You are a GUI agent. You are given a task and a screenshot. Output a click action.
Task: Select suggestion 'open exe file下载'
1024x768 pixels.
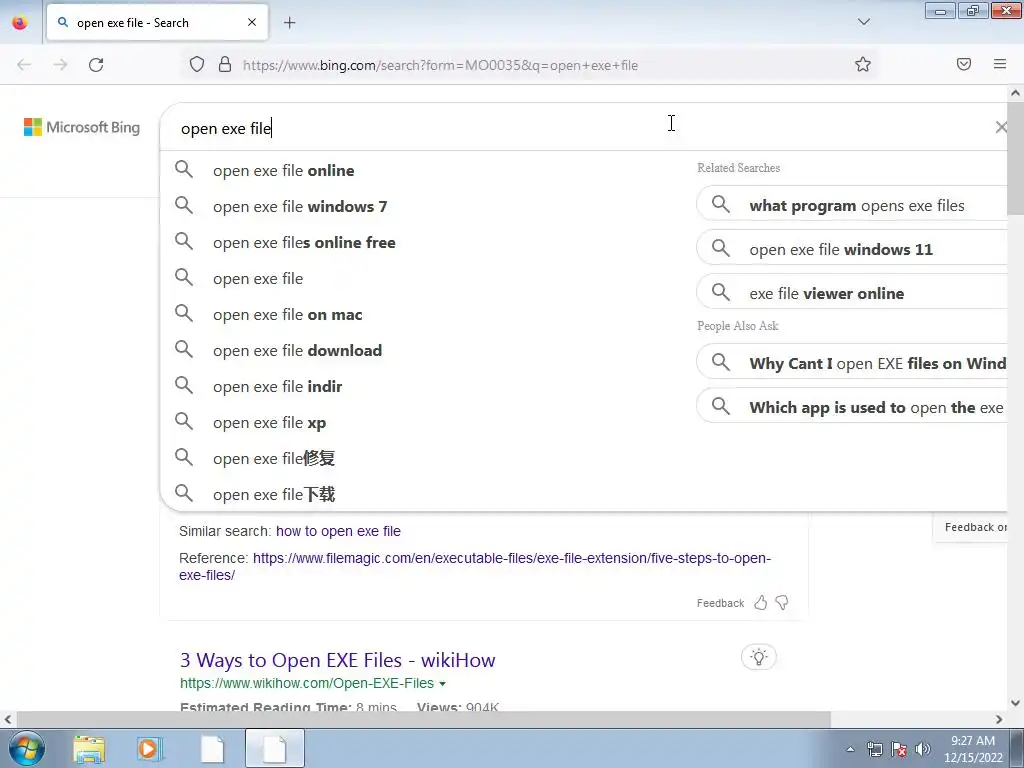point(422,494)
